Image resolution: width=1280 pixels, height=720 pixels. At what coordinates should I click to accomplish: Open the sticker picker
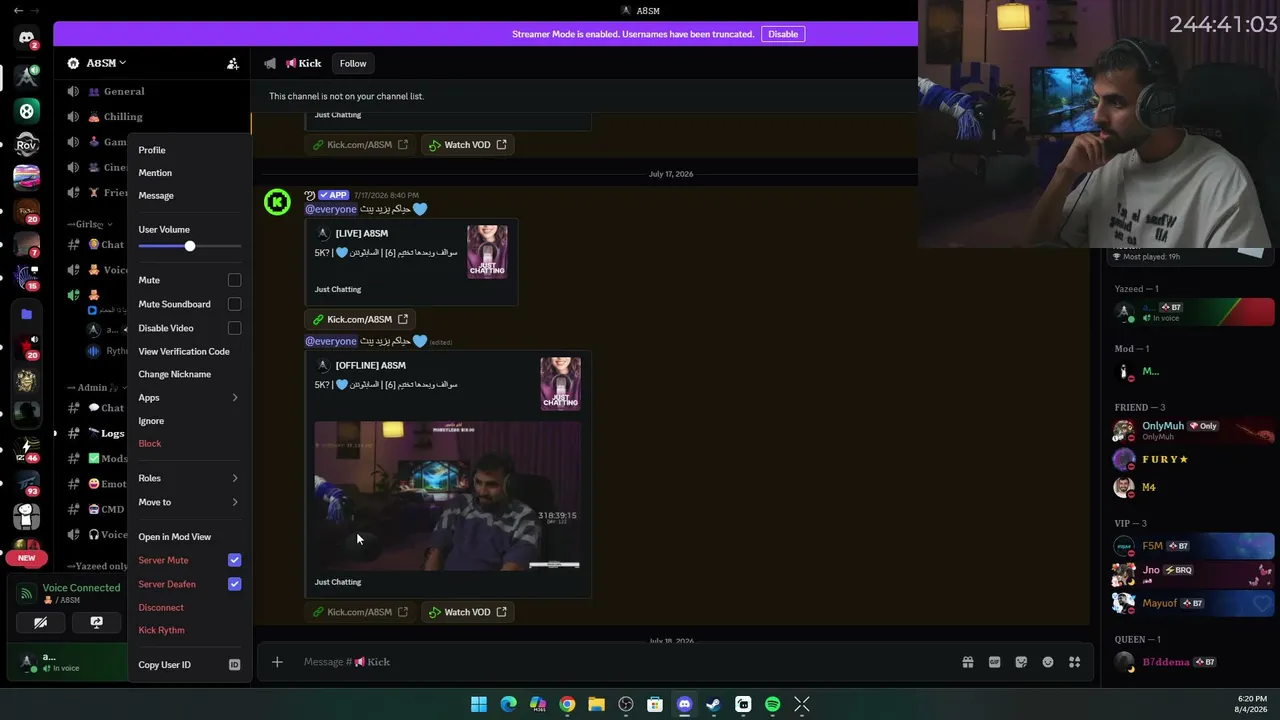tap(1021, 662)
